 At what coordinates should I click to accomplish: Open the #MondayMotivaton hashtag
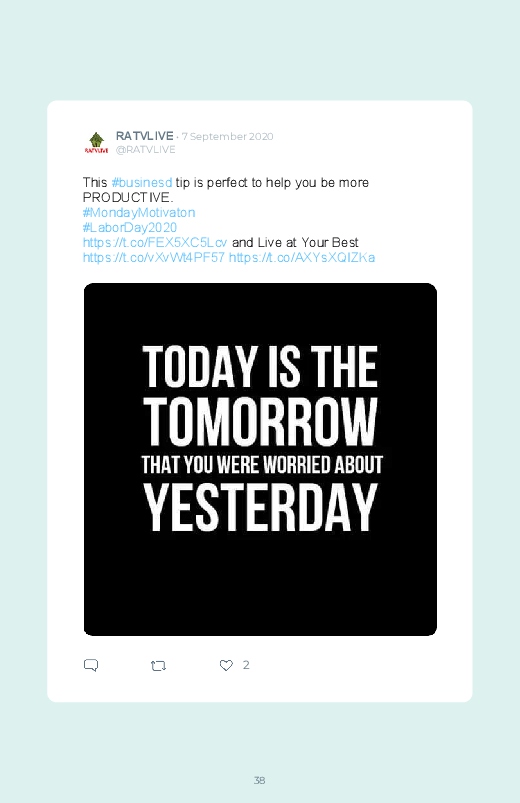tap(139, 213)
